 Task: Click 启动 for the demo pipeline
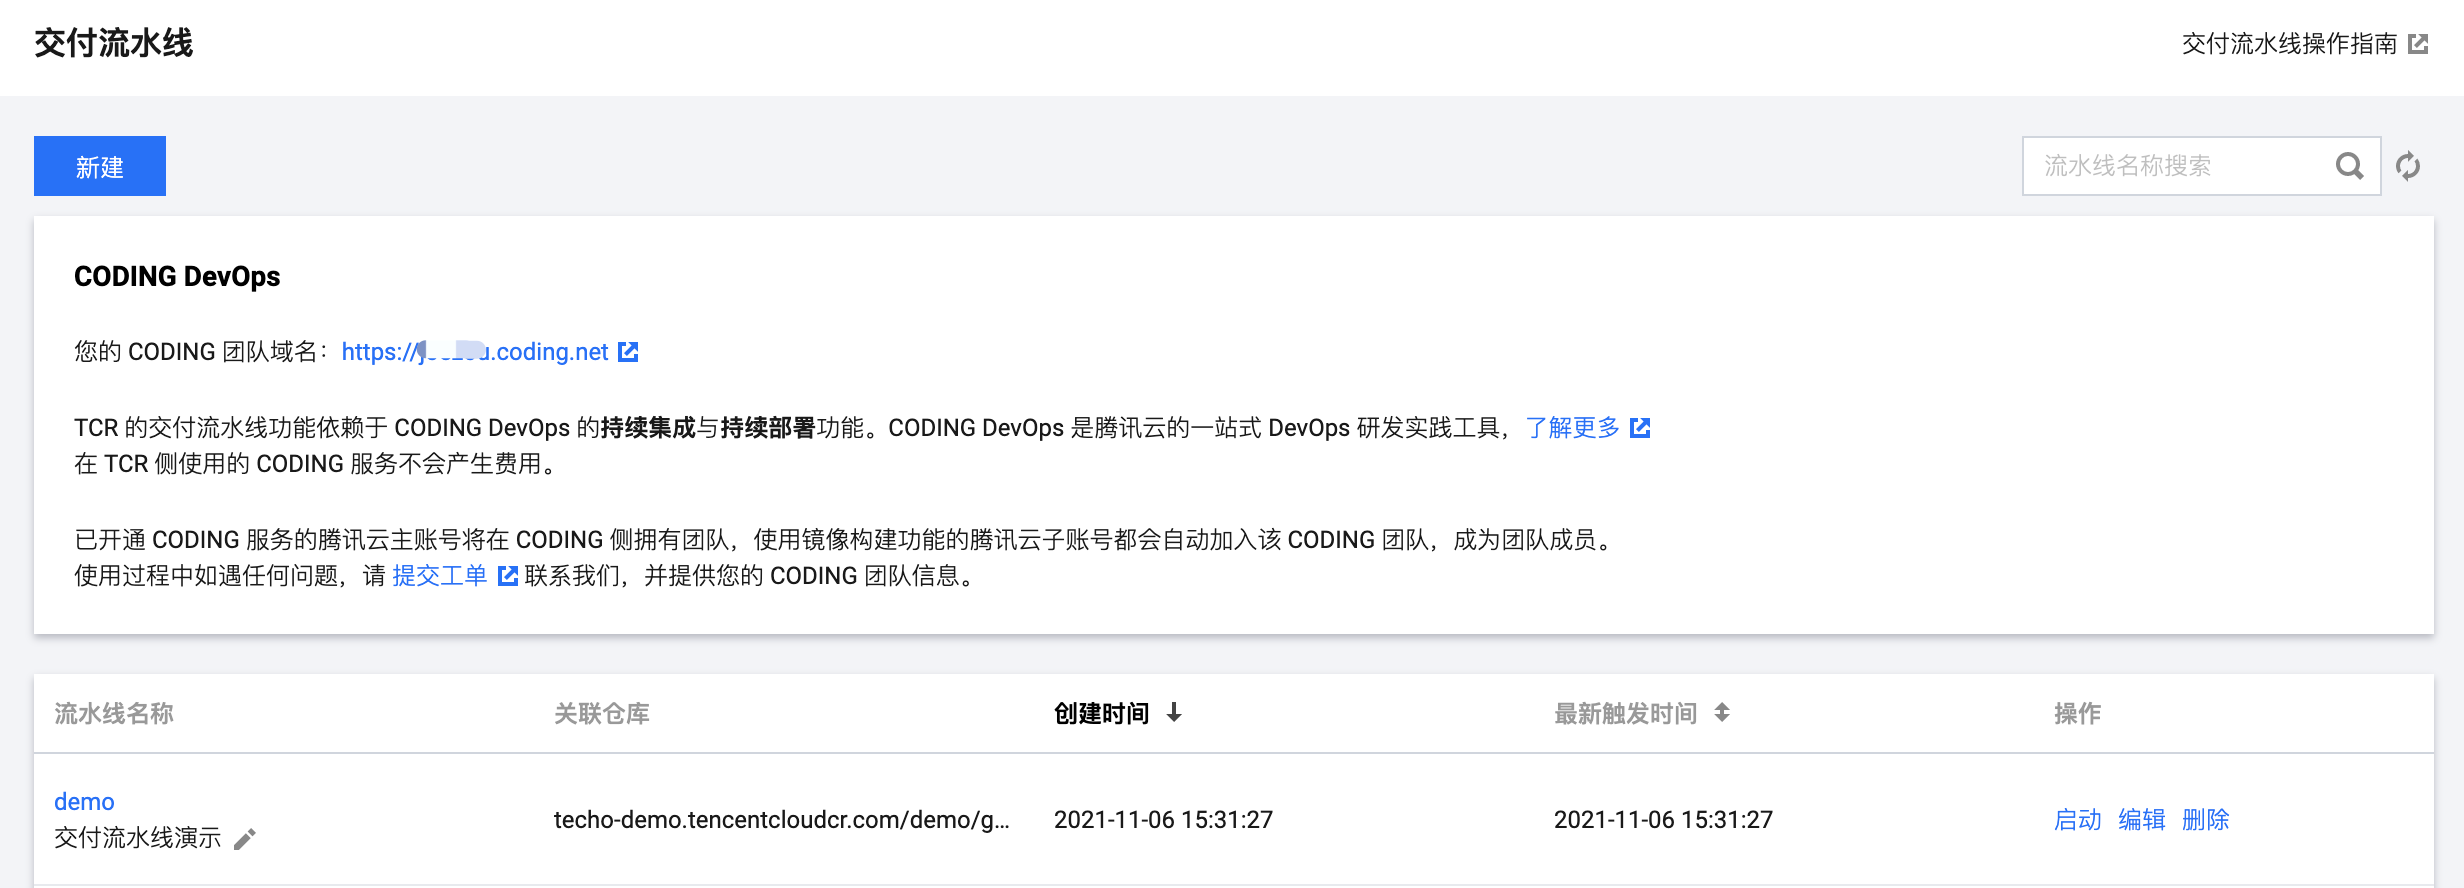pyautogui.click(x=2078, y=820)
